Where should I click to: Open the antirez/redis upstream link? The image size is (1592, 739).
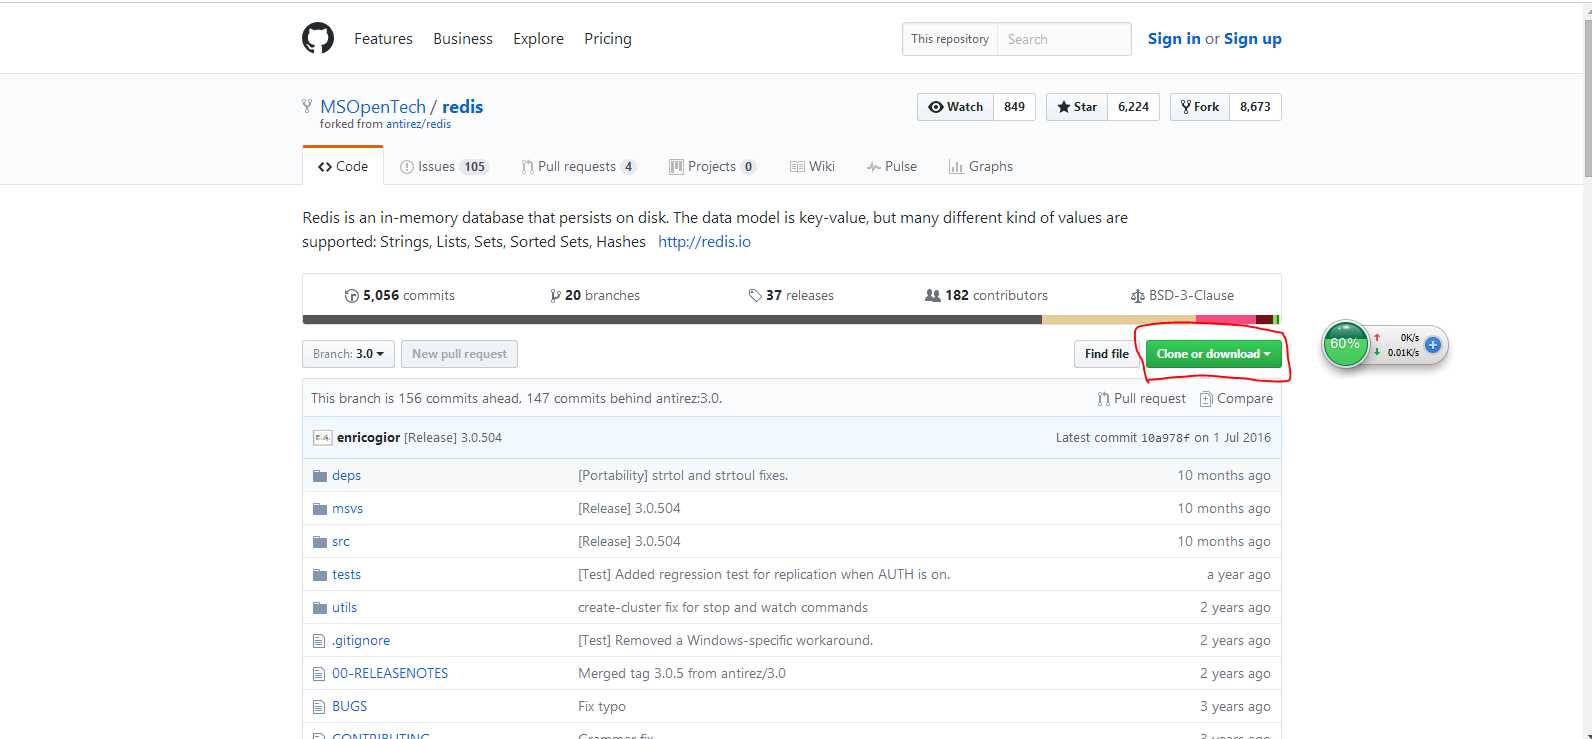click(x=418, y=124)
